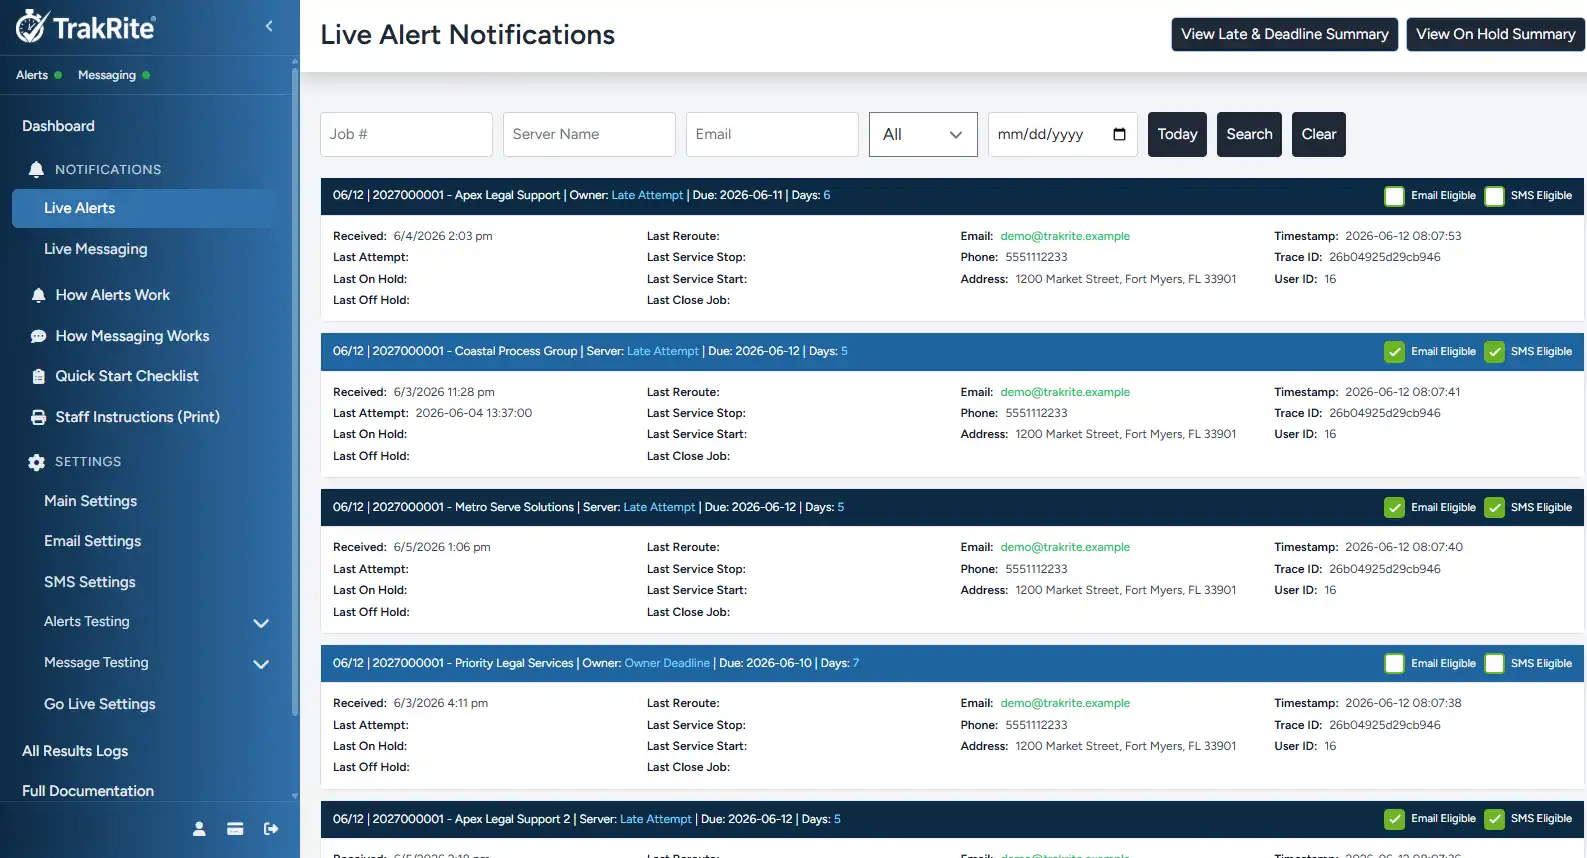Image resolution: width=1587 pixels, height=858 pixels.
Task: Click the mm/dd/yyyy date field
Action: [1062, 134]
